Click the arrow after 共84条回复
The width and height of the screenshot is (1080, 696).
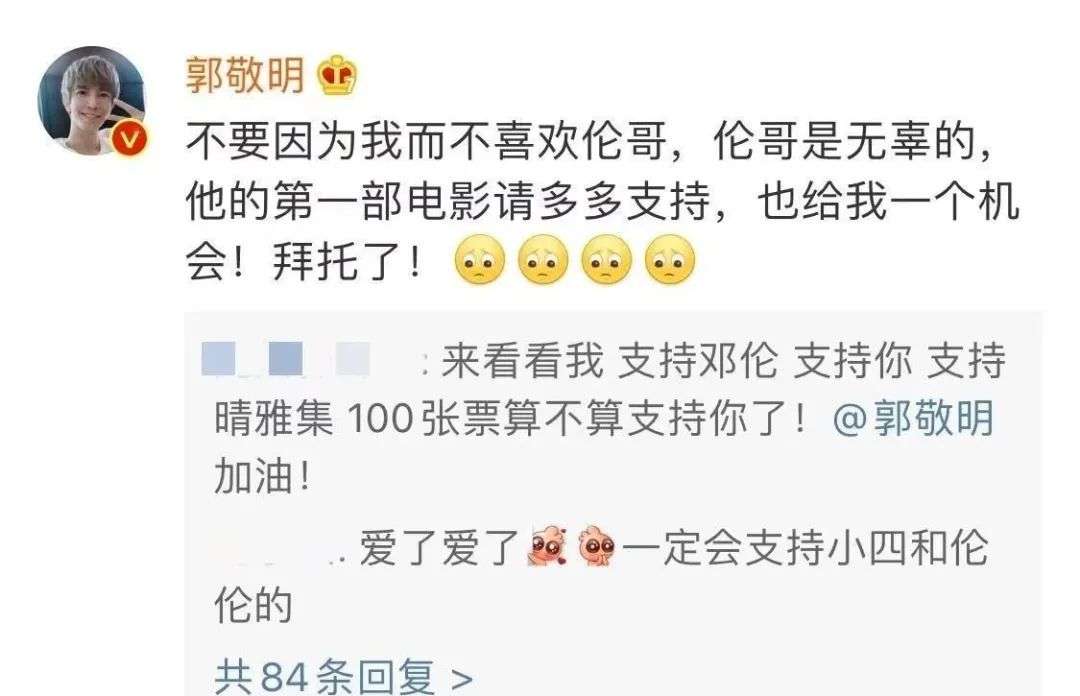tap(461, 679)
